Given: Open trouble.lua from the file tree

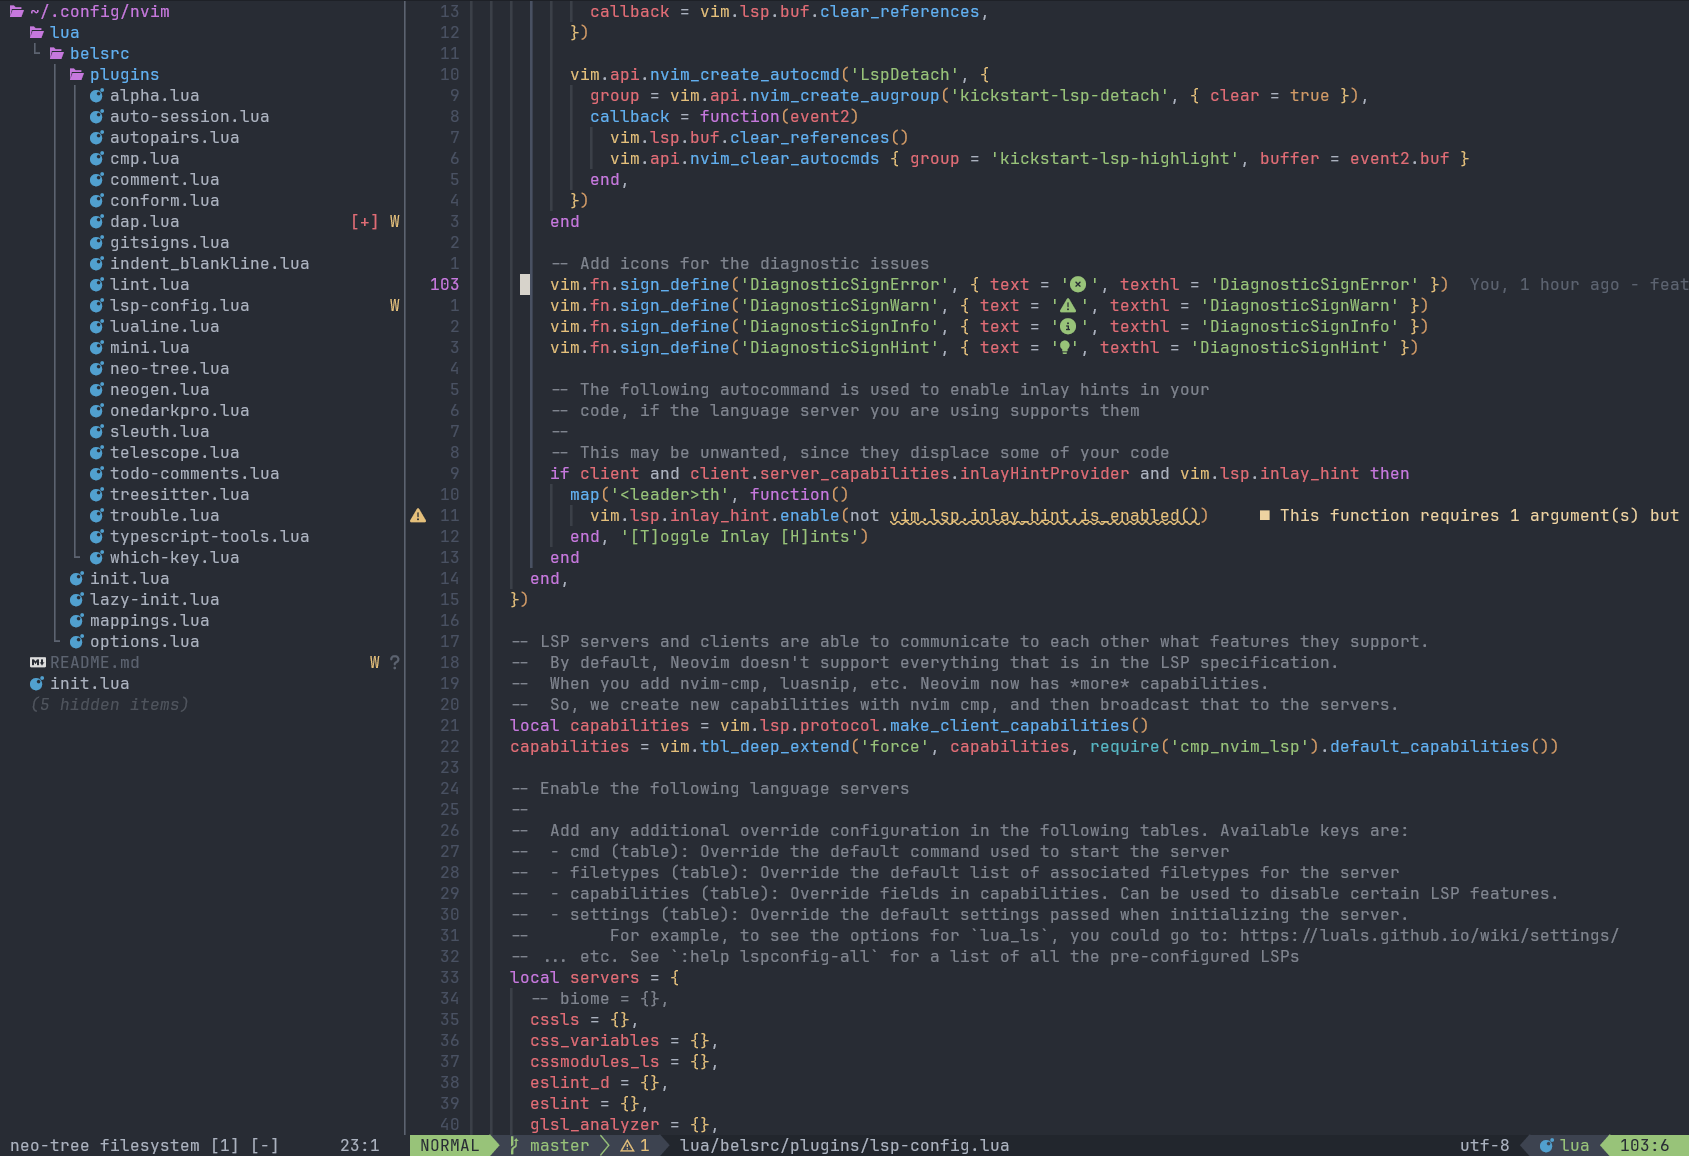Looking at the screenshot, I should pyautogui.click(x=165, y=516).
